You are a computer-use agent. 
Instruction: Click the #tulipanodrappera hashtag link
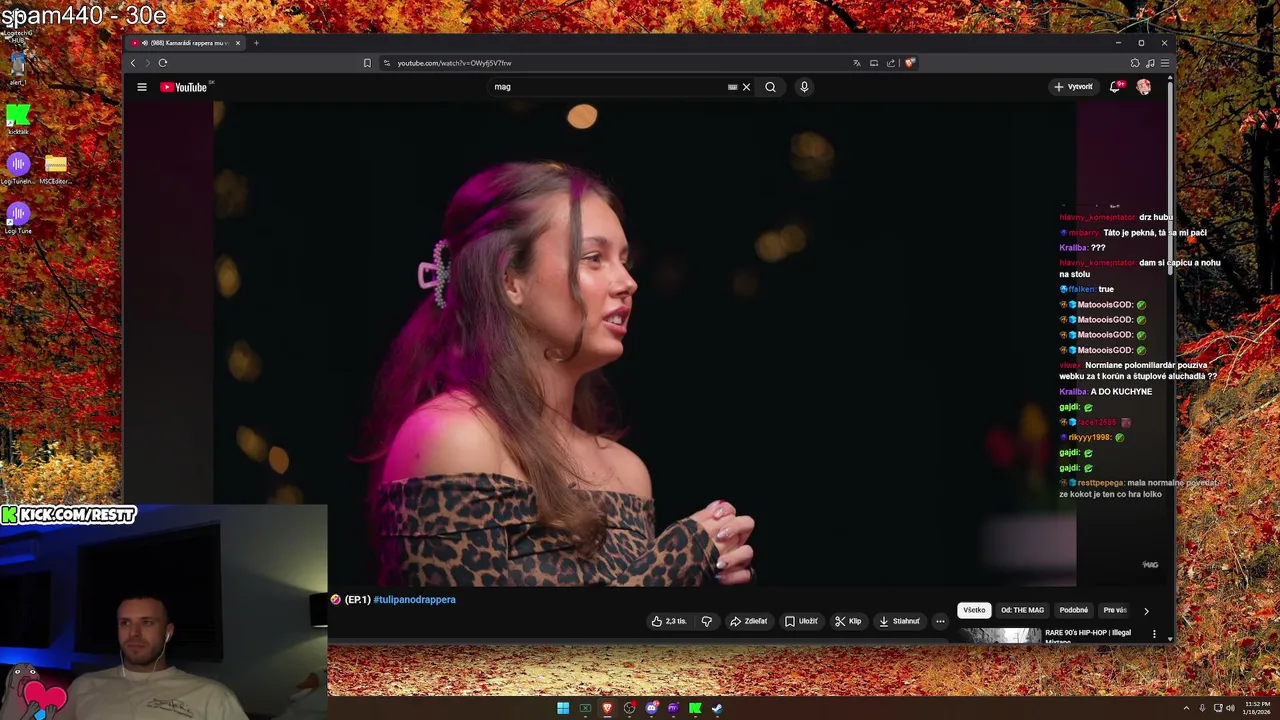tap(414, 599)
